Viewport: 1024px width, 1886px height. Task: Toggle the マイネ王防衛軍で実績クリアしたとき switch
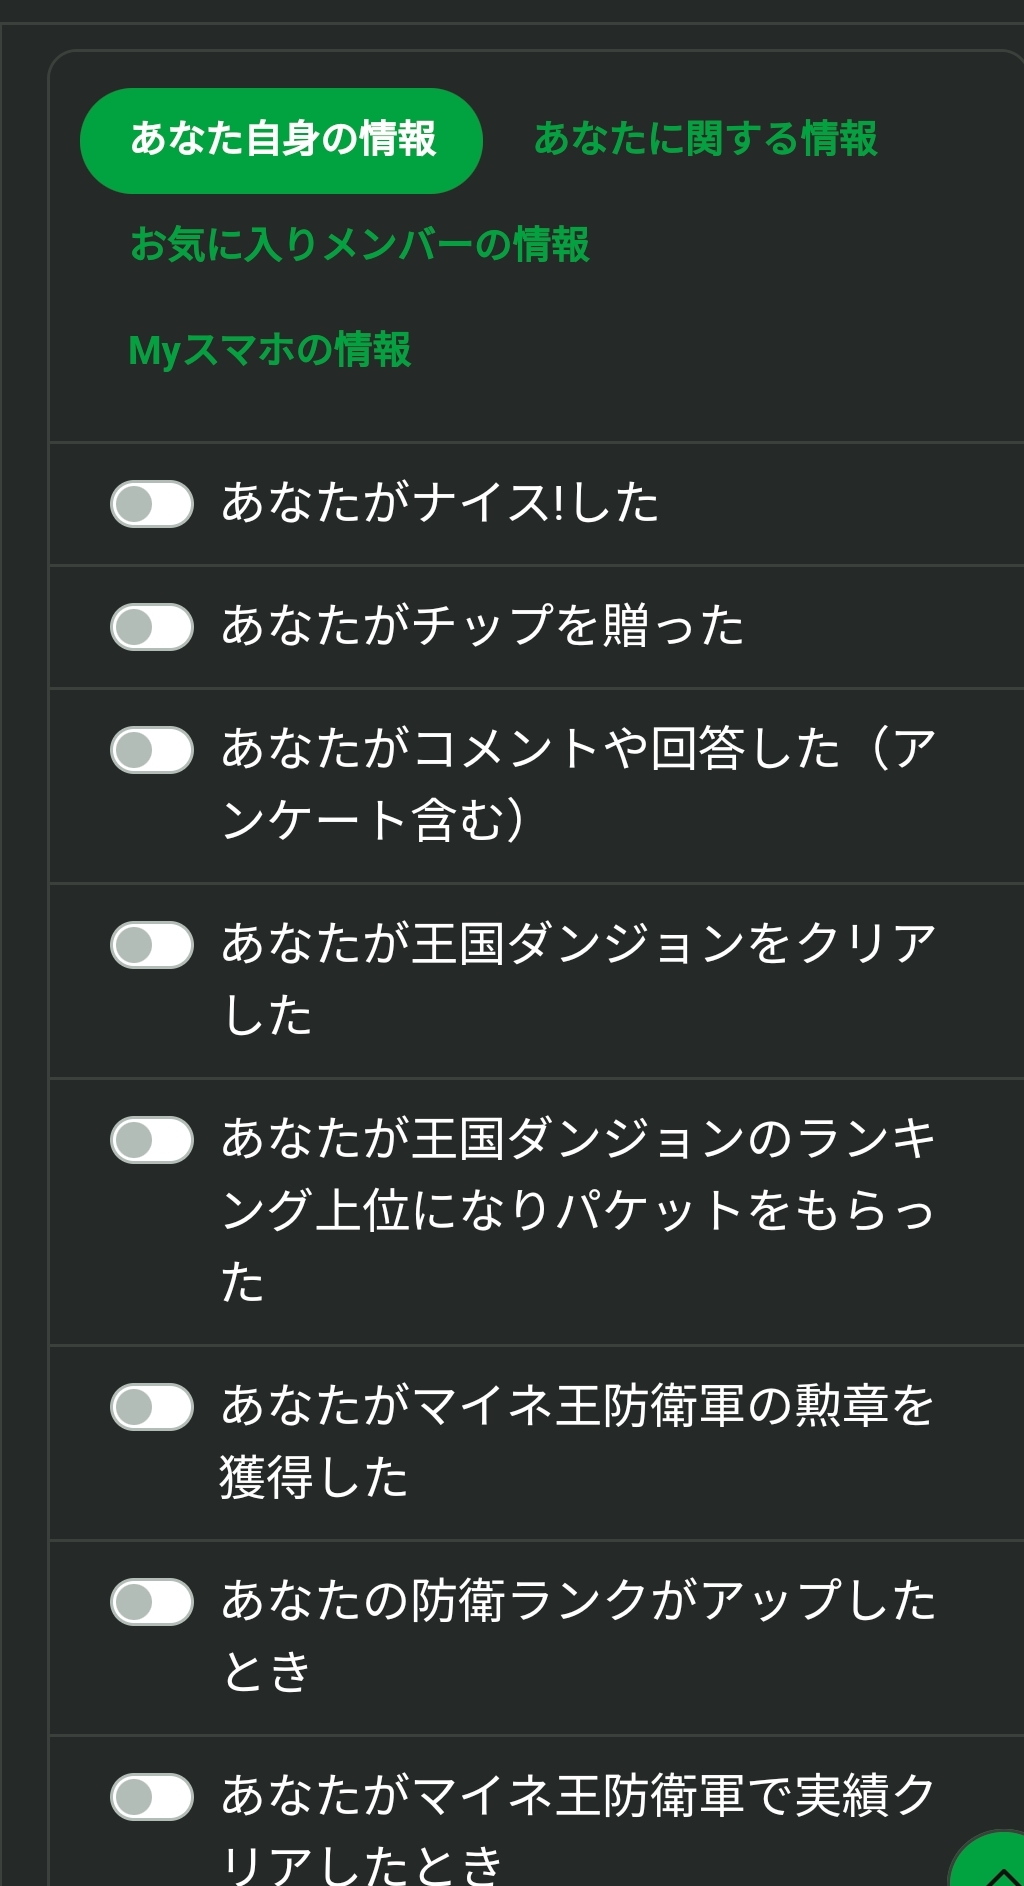[152, 1797]
